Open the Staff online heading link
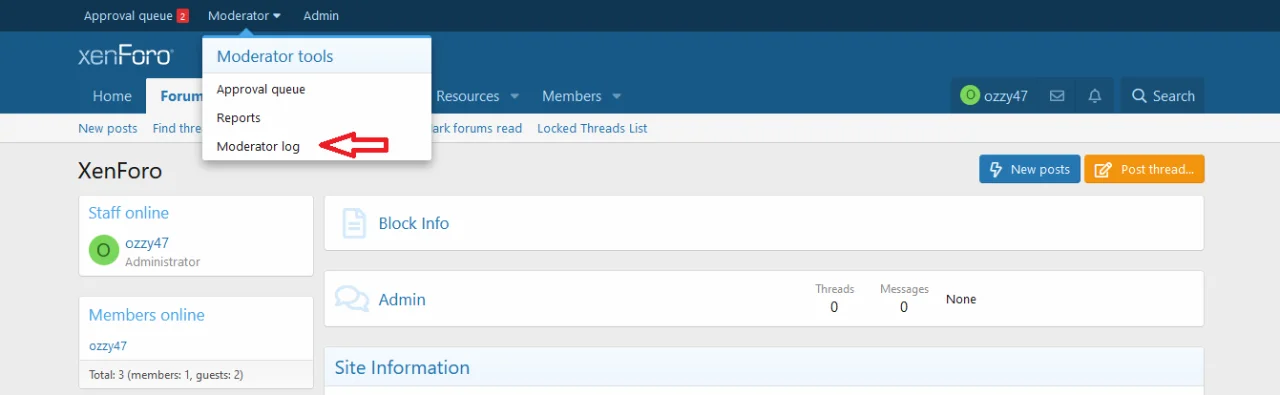 128,213
